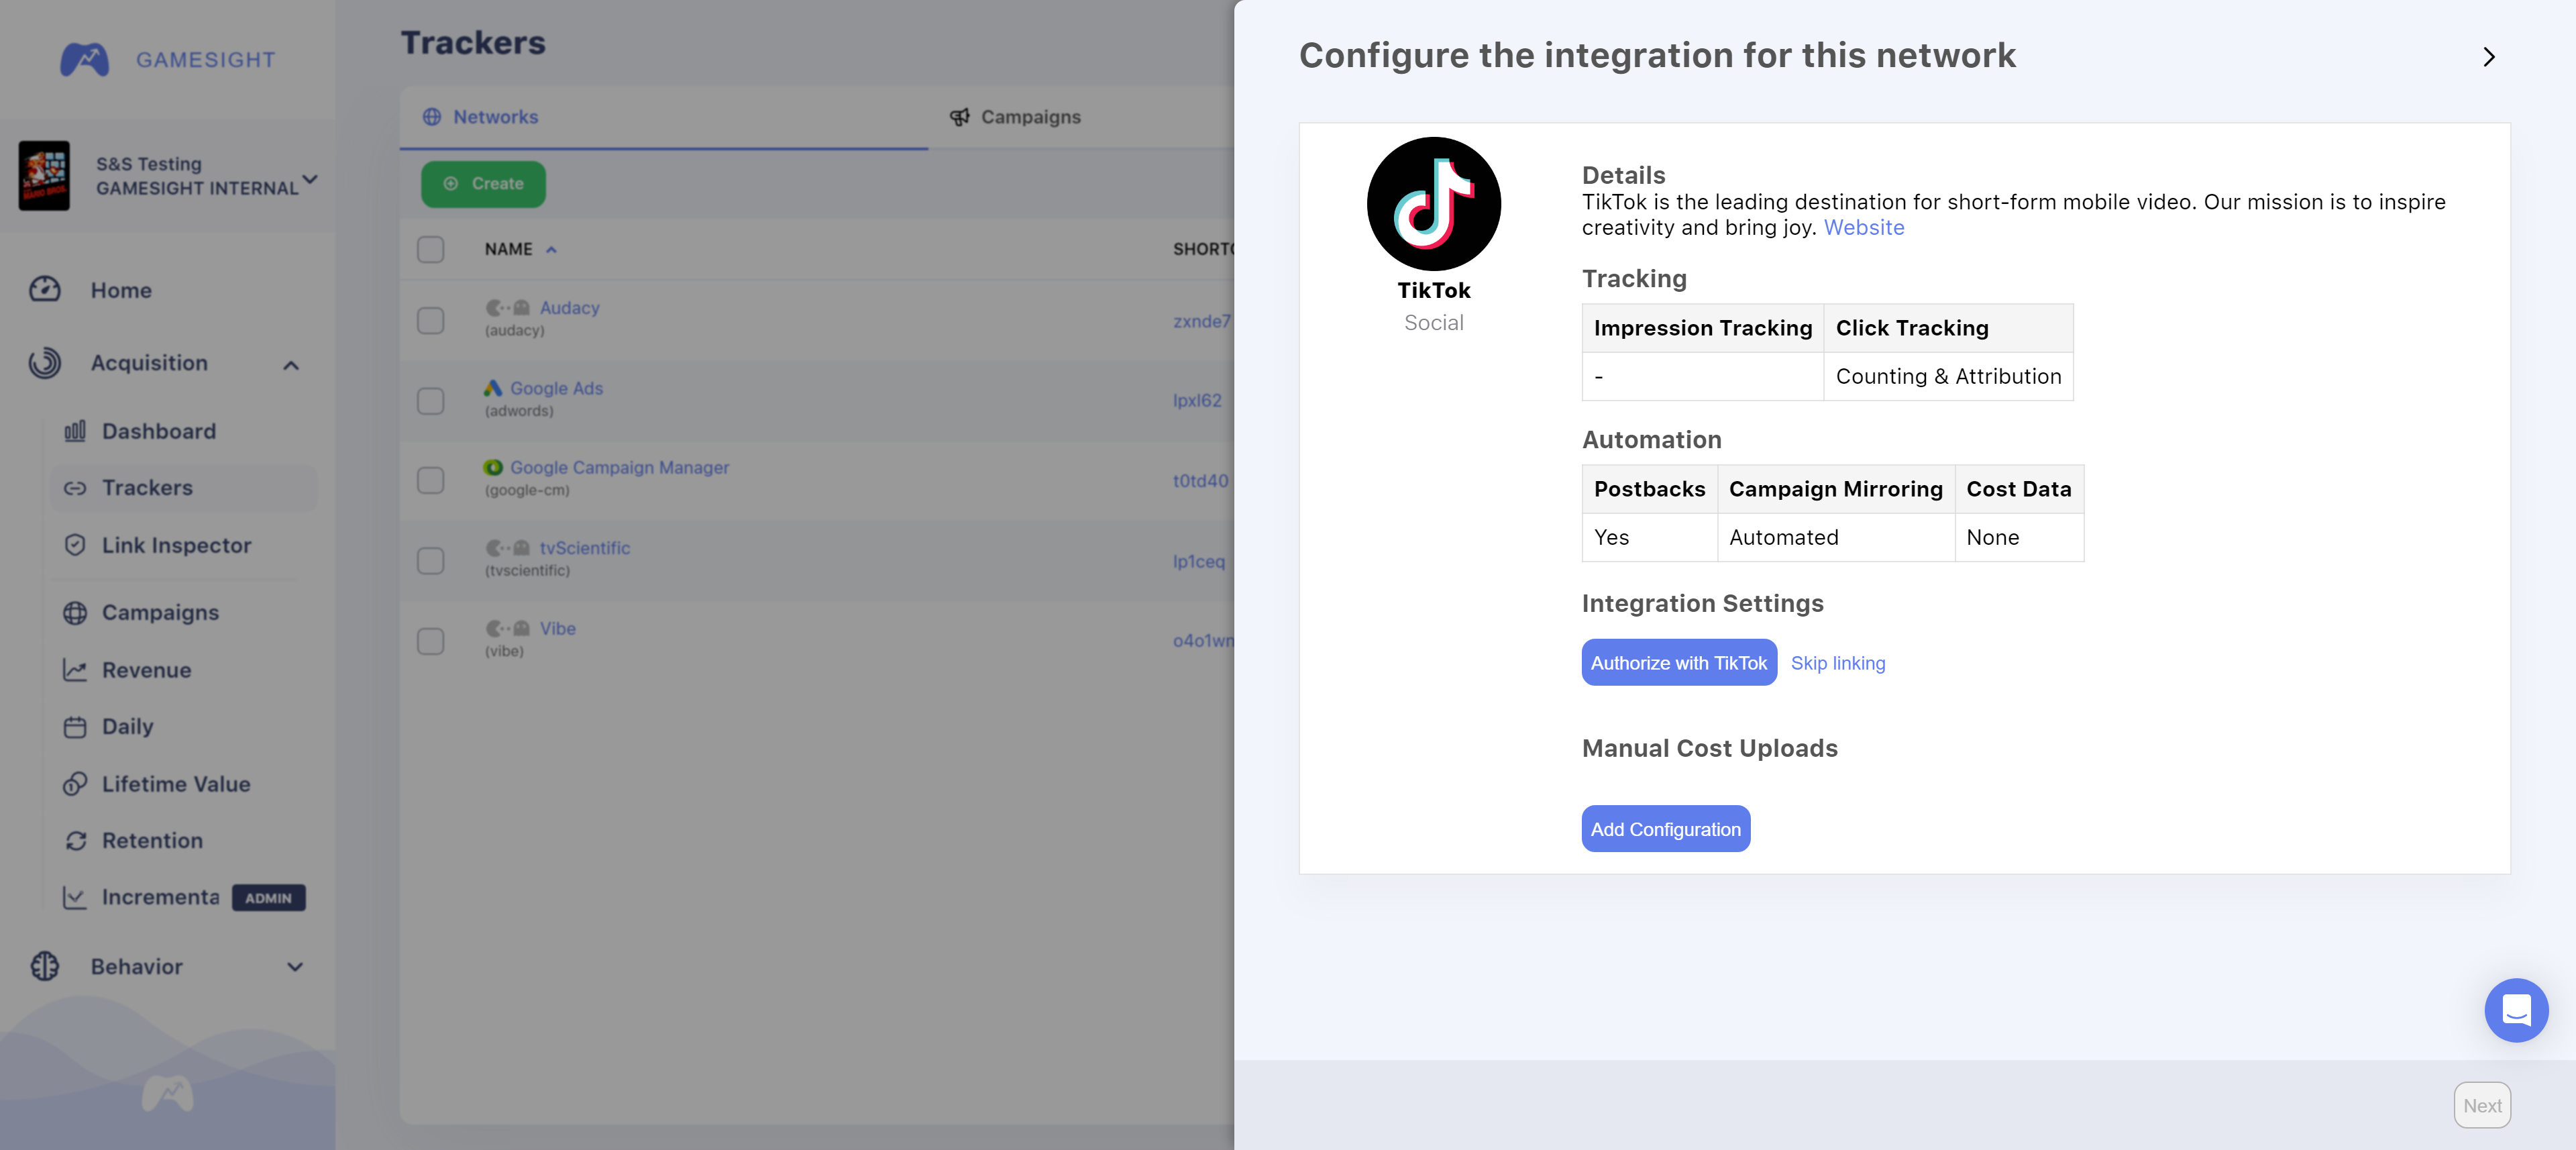Click the Home speedometer icon

click(45, 290)
